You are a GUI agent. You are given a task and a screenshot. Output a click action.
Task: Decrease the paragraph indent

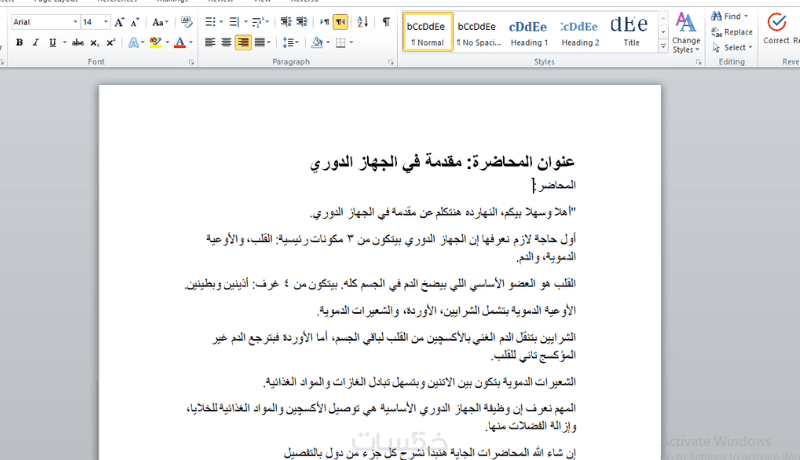click(286, 22)
